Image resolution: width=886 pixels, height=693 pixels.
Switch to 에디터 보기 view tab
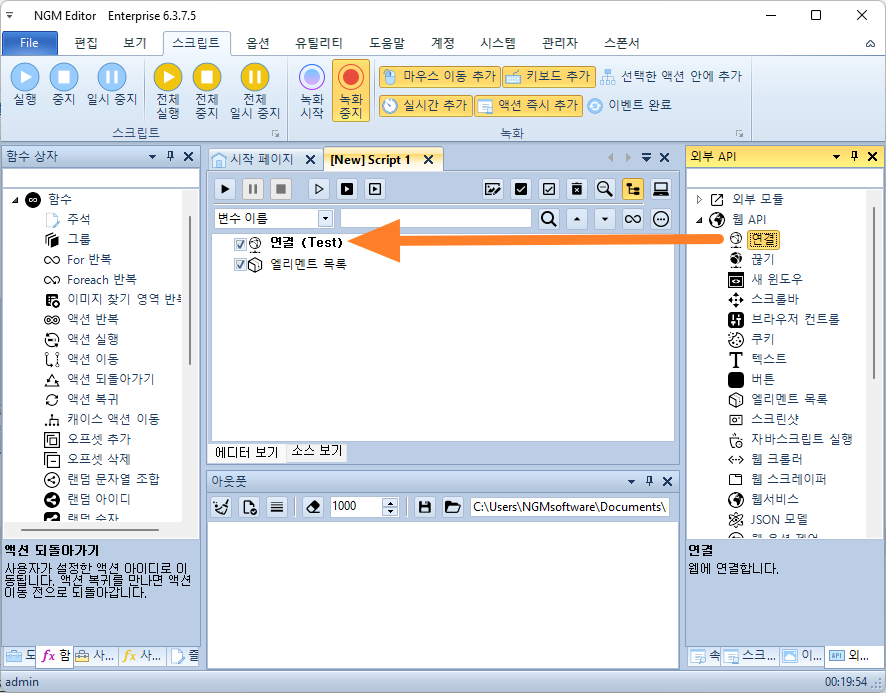pos(247,452)
